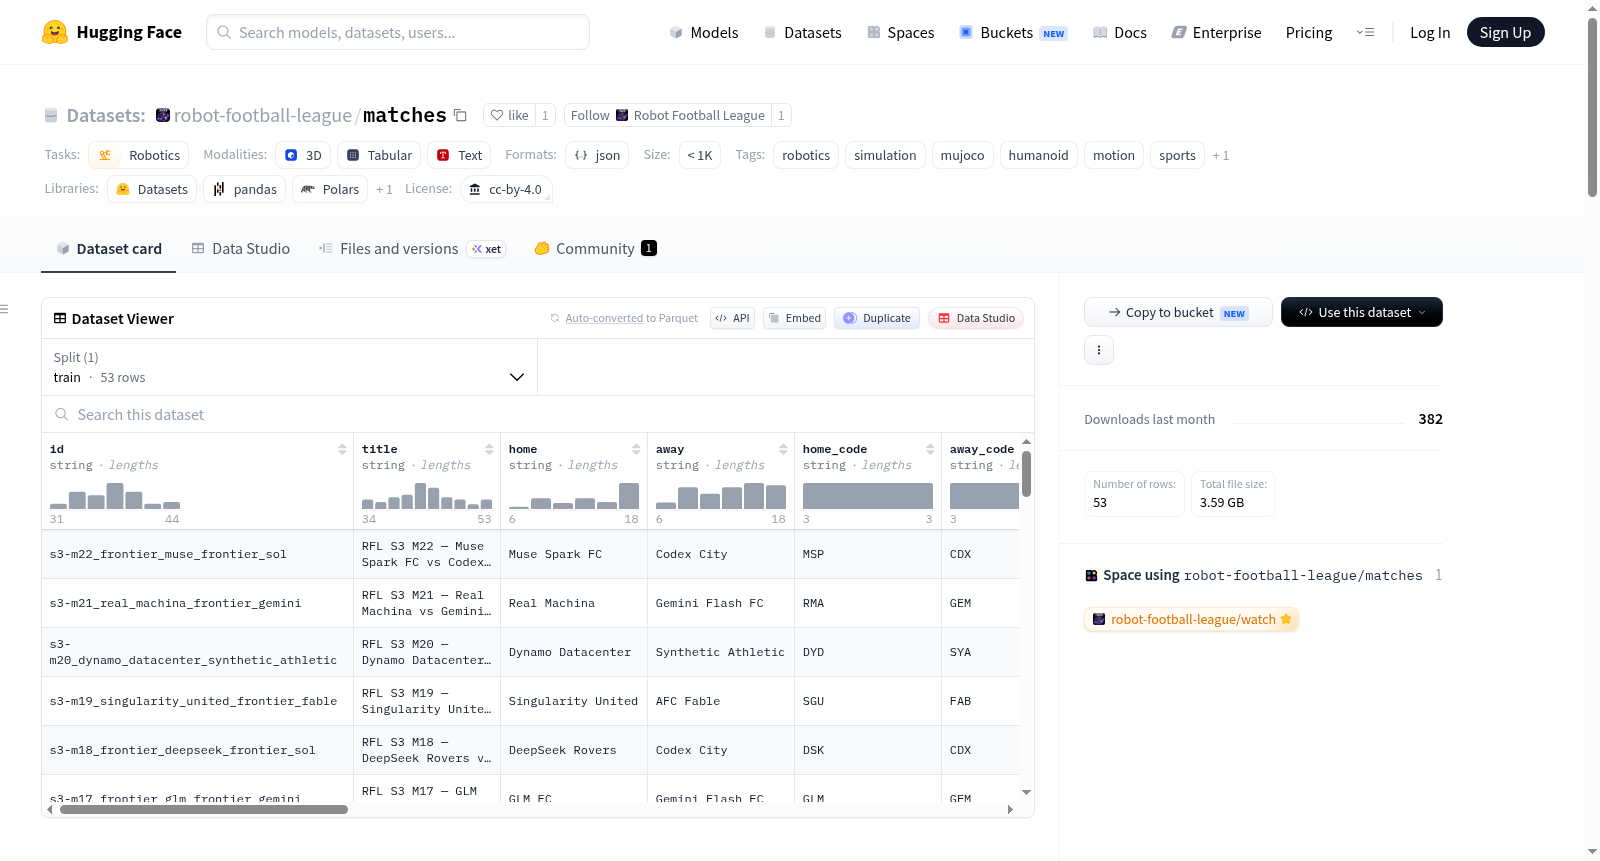Open Enterprise in the top navigation
The width and height of the screenshot is (1600, 861).
pos(1216,32)
